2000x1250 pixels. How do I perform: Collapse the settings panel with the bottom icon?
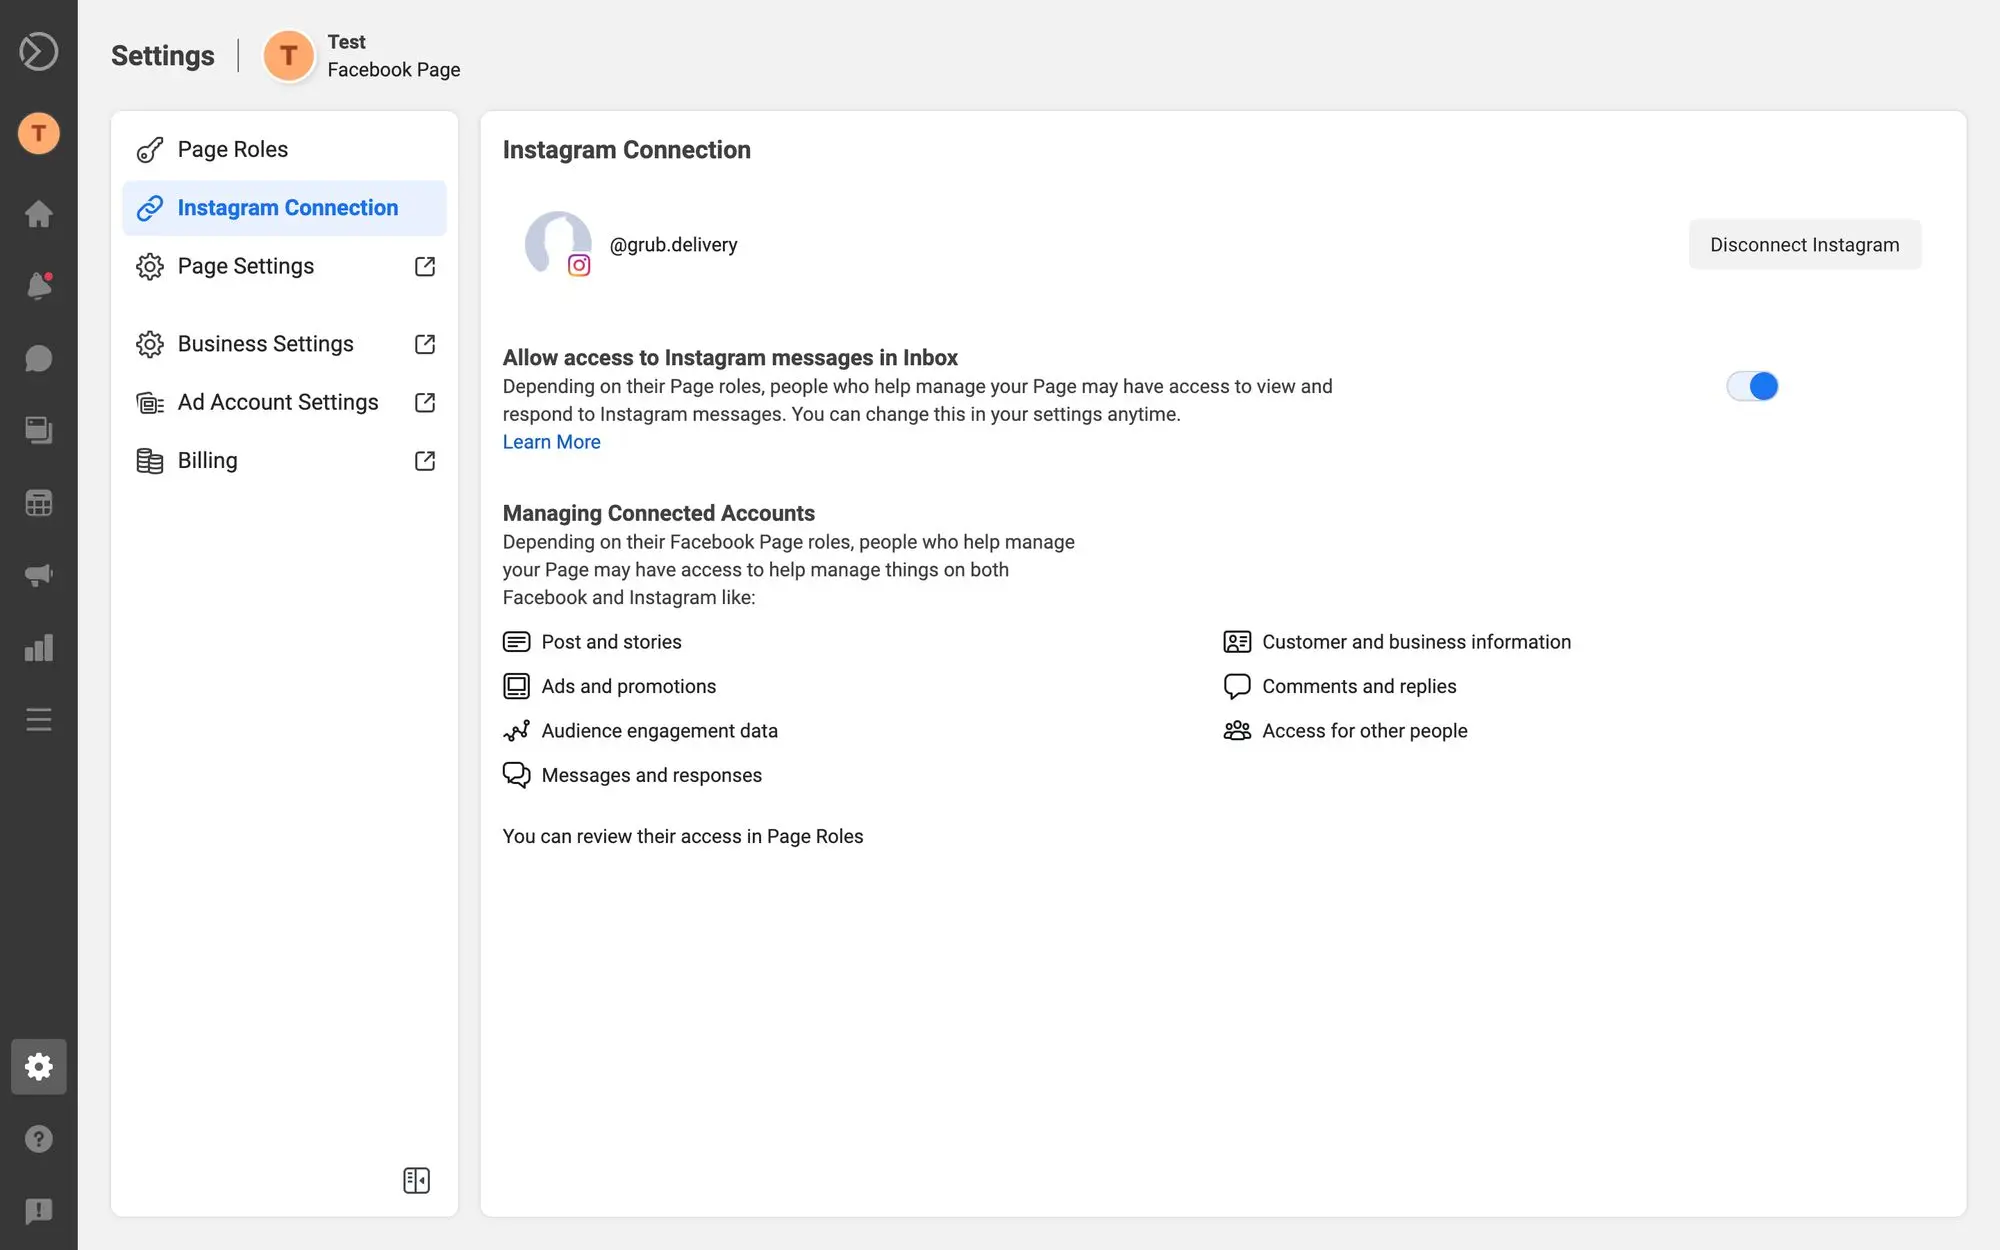coord(416,1181)
